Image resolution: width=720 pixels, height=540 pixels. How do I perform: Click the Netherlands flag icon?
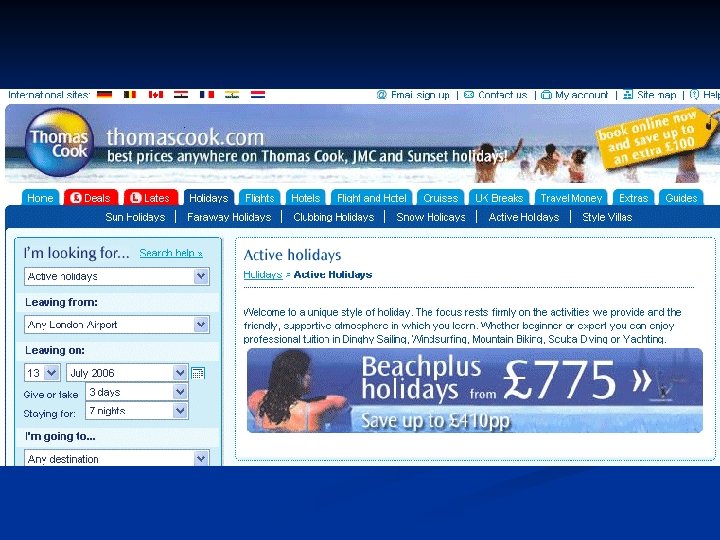[258, 95]
